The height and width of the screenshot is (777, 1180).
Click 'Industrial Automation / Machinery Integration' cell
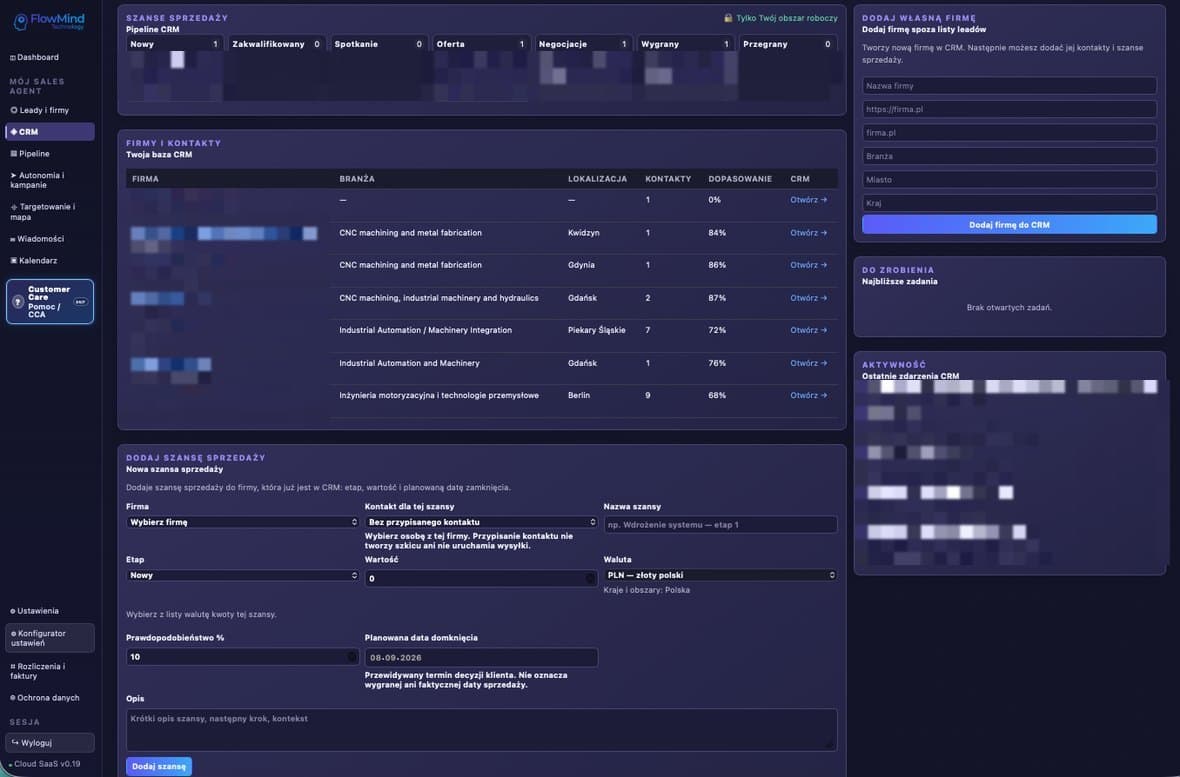[x=425, y=331]
